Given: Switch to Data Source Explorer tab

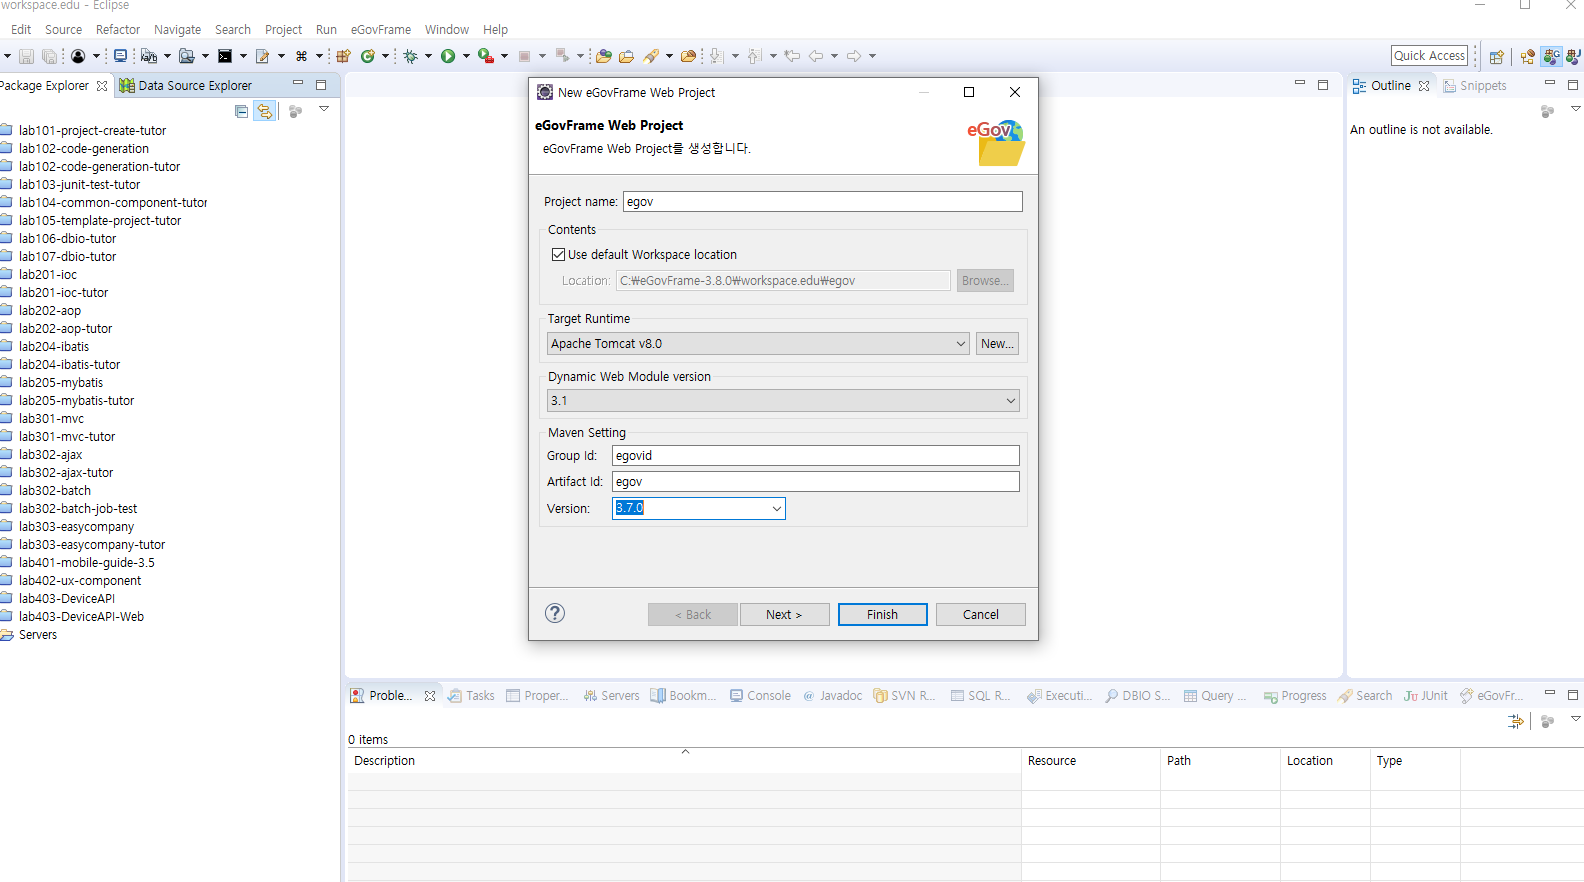Looking at the screenshot, I should (185, 85).
